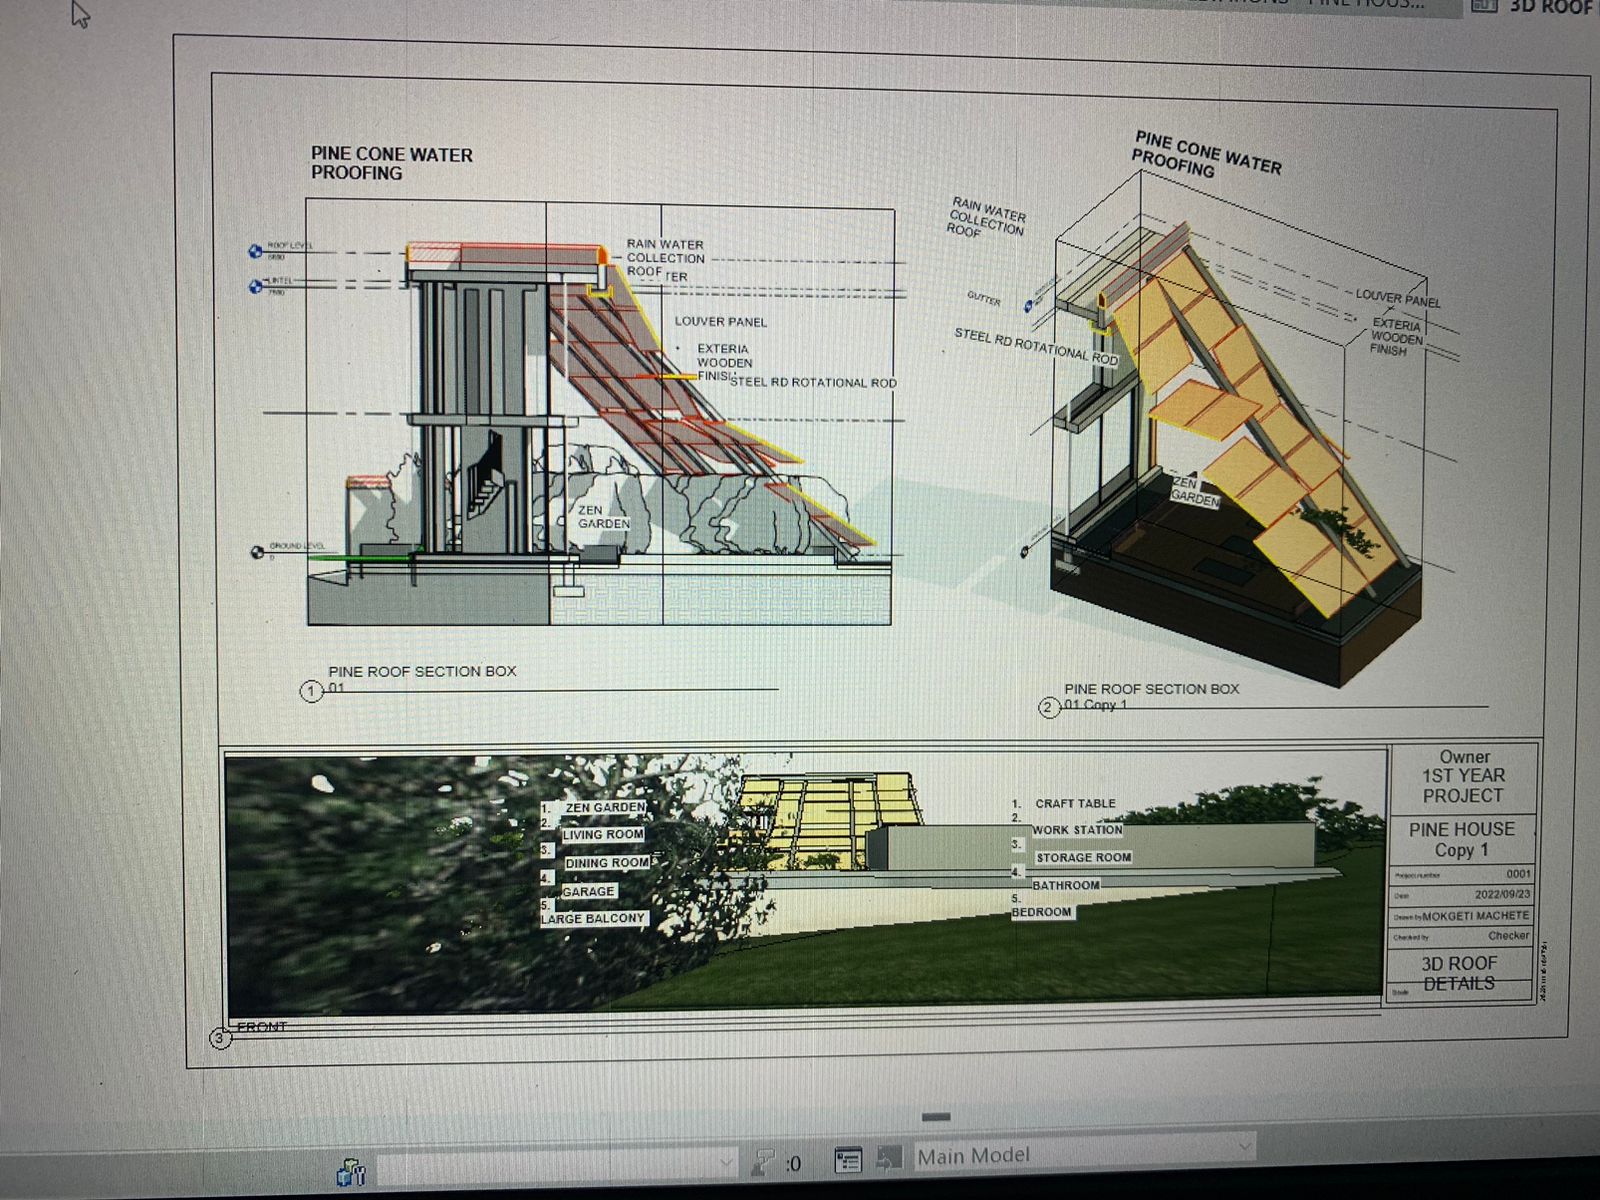Select the LINTEL level head marker
This screenshot has height=1200, width=1600.
255,287
